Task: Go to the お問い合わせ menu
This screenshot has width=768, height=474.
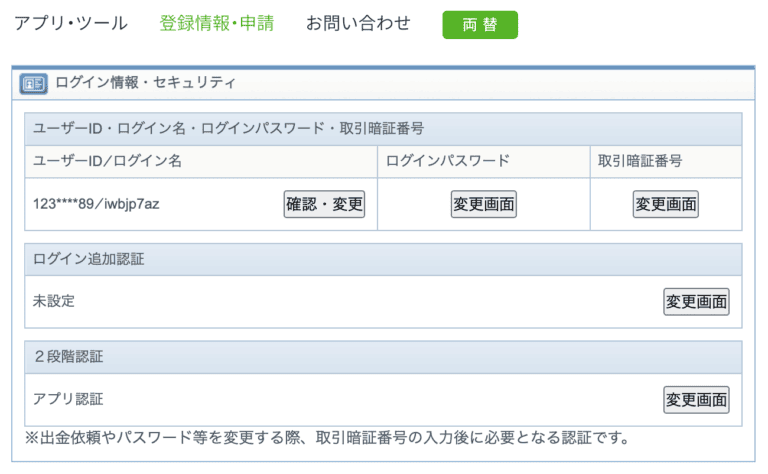Action: click(358, 24)
